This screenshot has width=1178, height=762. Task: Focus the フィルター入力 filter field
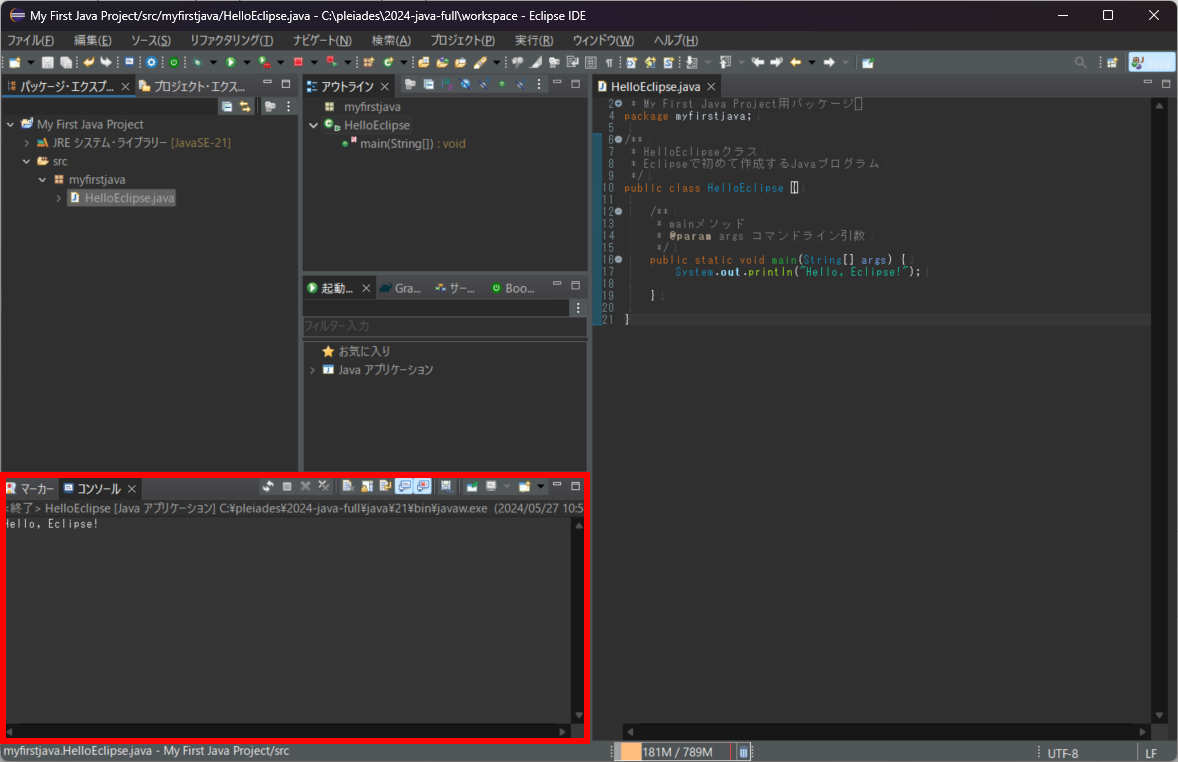coord(445,326)
